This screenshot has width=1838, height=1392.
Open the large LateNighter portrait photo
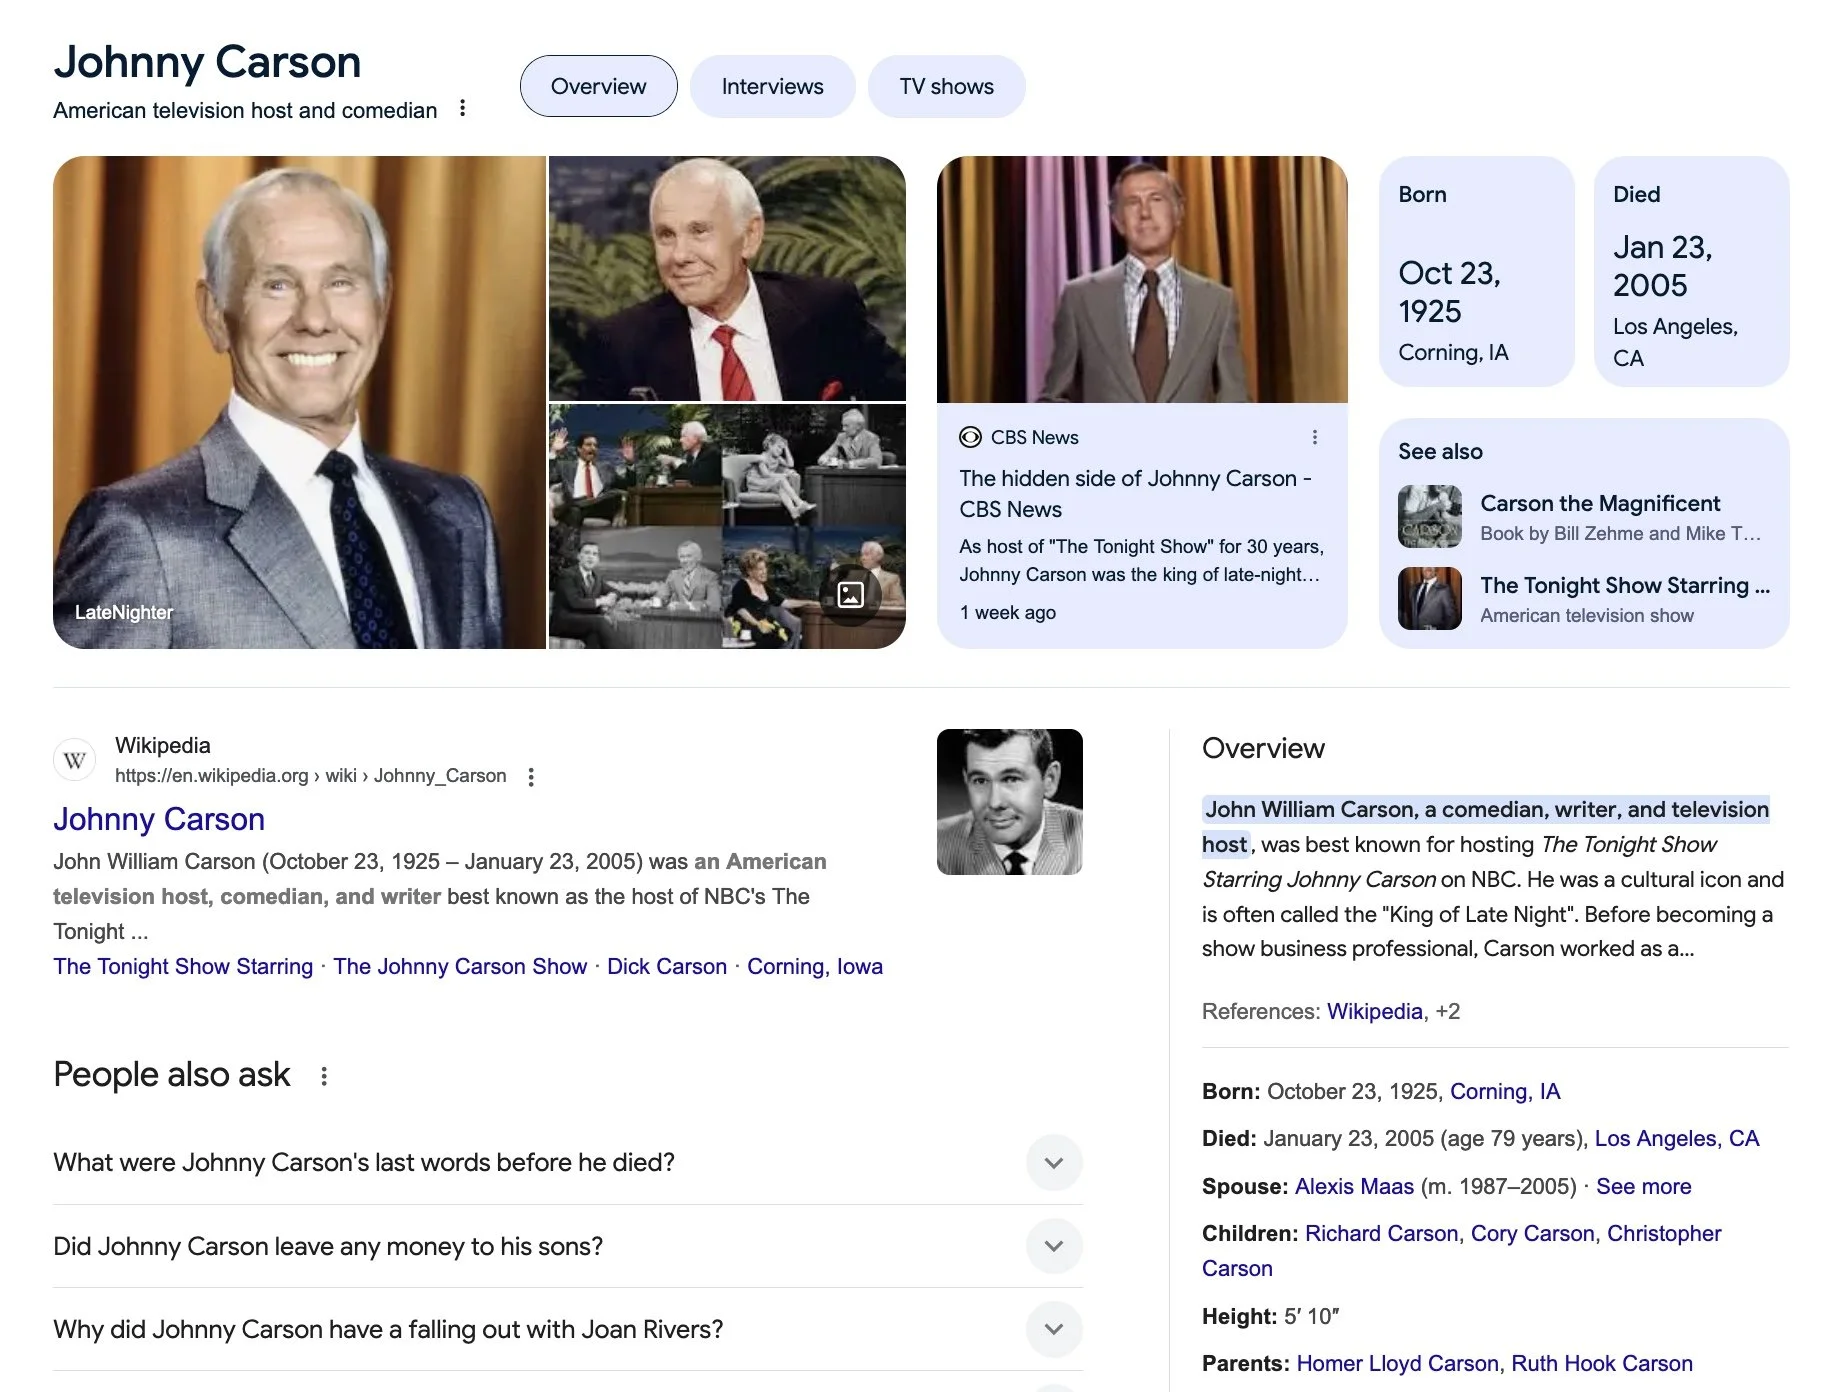tap(299, 402)
